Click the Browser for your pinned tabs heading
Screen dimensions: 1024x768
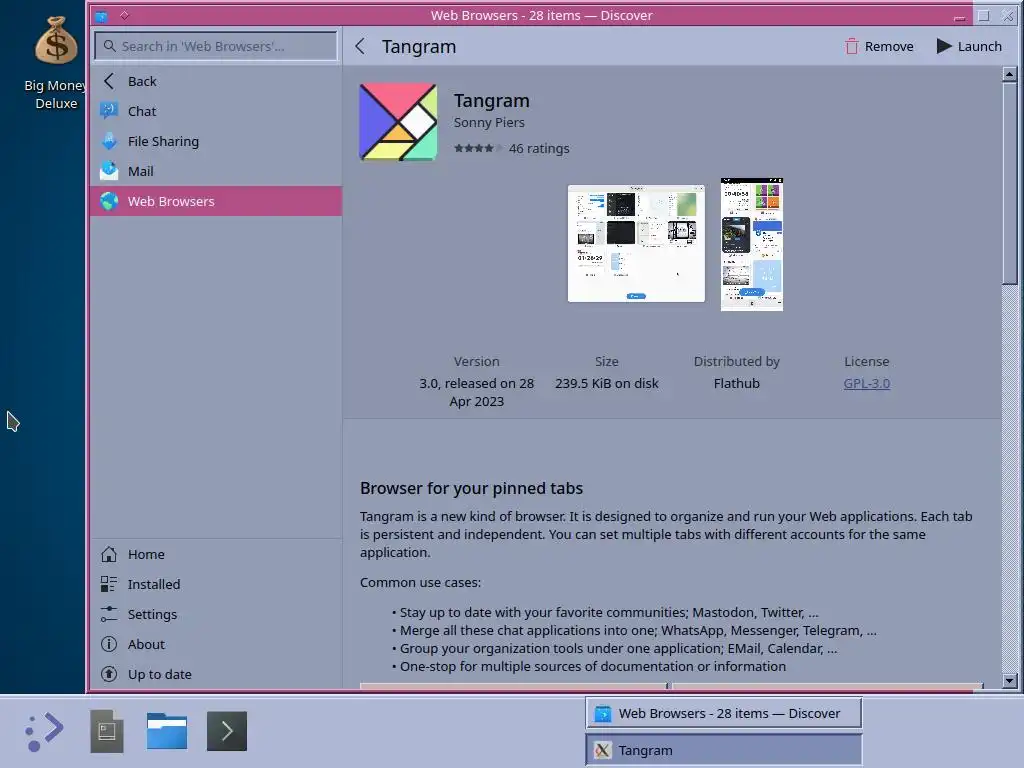coord(472,488)
